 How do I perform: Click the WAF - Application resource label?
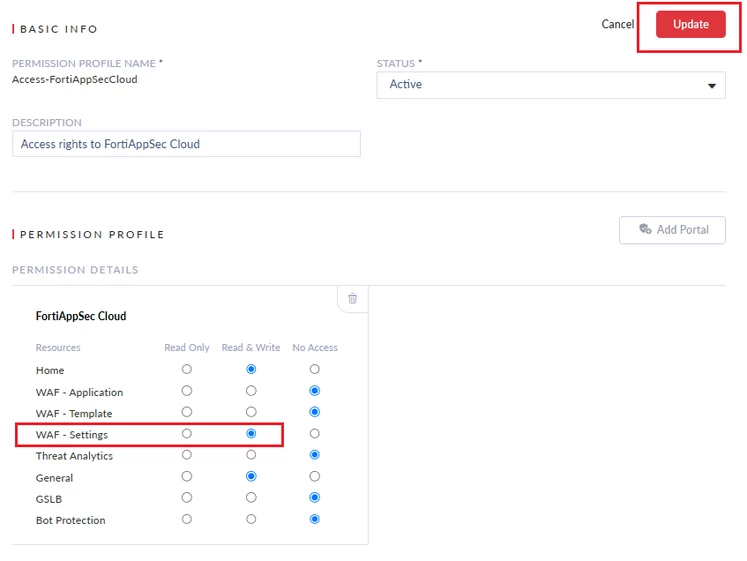coord(80,392)
